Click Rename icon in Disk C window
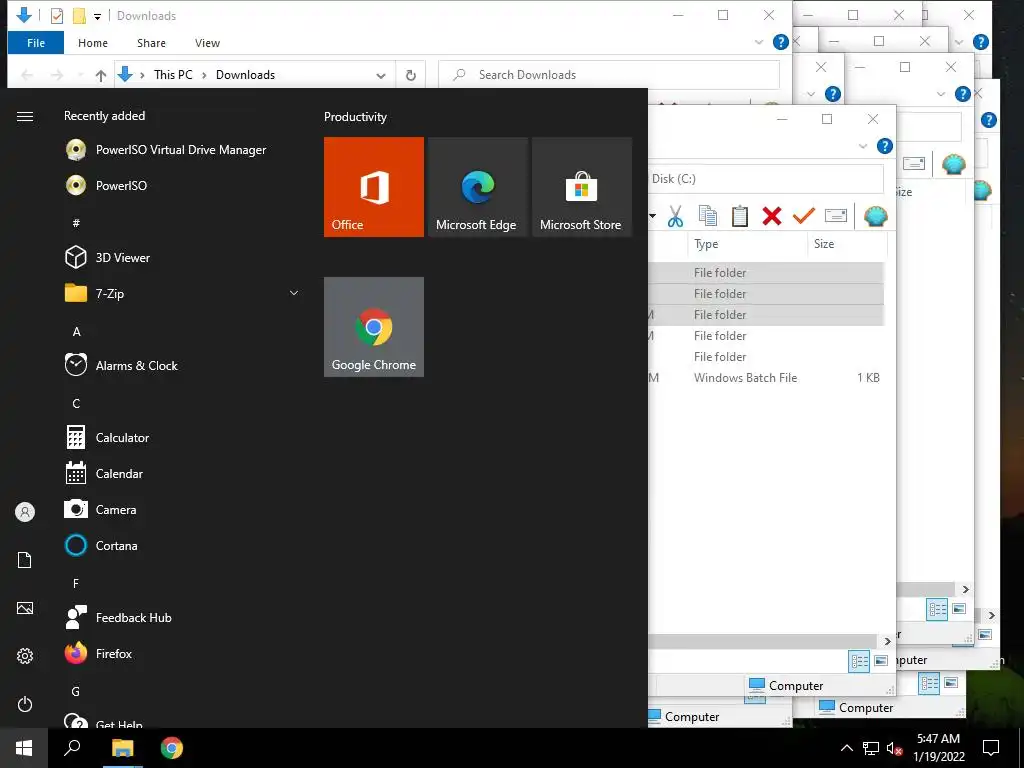This screenshot has height=768, width=1024. click(836, 216)
